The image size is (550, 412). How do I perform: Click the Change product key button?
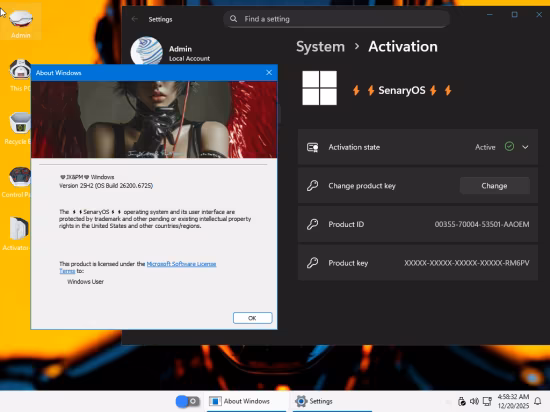(494, 186)
